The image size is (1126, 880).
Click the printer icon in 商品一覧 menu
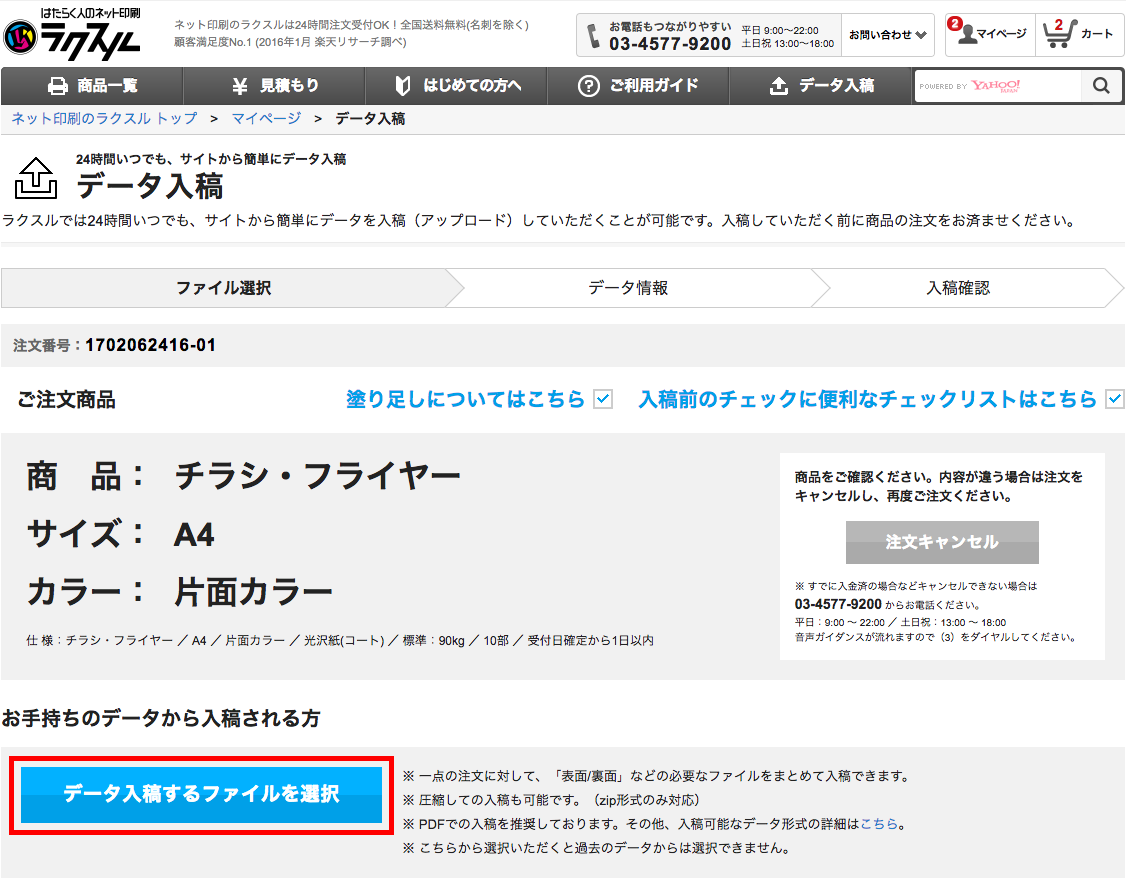(x=58, y=87)
